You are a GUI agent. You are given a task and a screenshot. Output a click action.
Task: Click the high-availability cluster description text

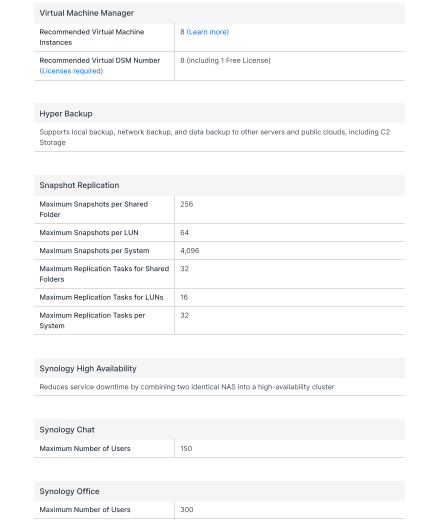[x=187, y=387]
